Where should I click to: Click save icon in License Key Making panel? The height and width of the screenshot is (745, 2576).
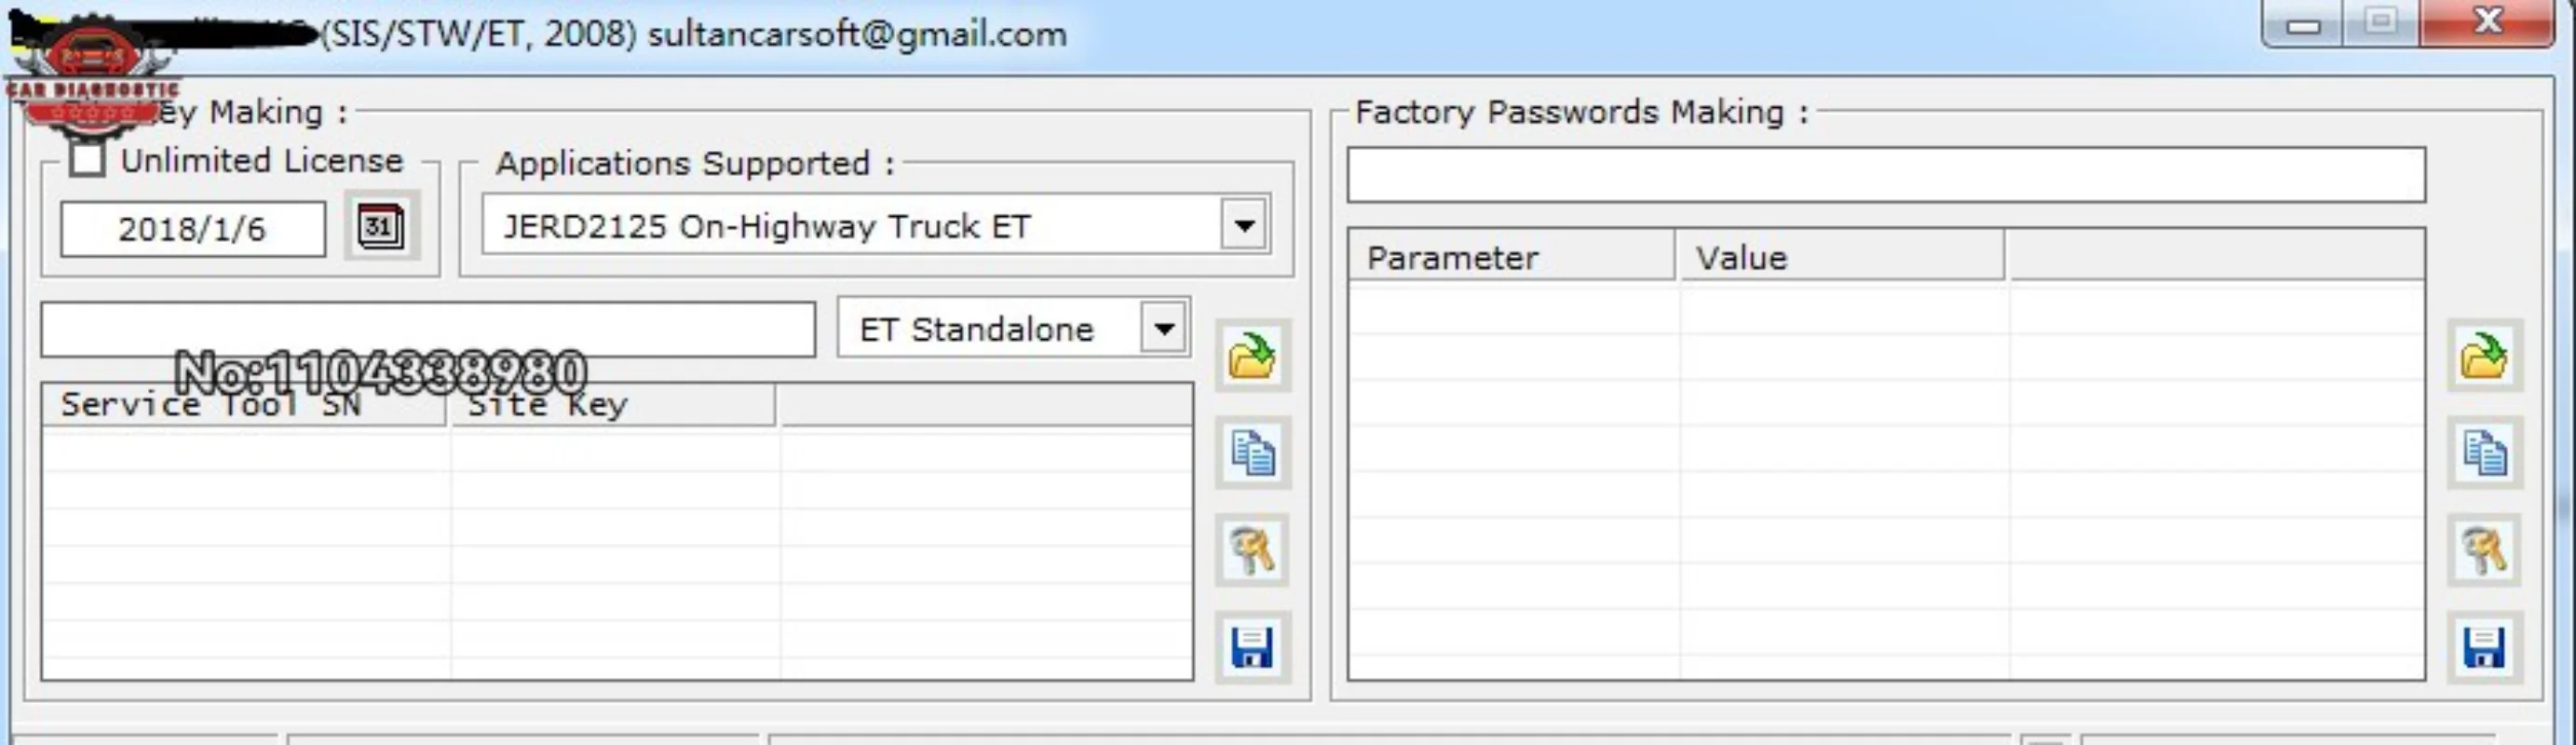coord(1252,647)
